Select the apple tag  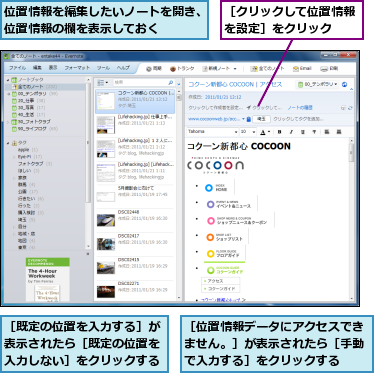pyautogui.click(x=28, y=150)
